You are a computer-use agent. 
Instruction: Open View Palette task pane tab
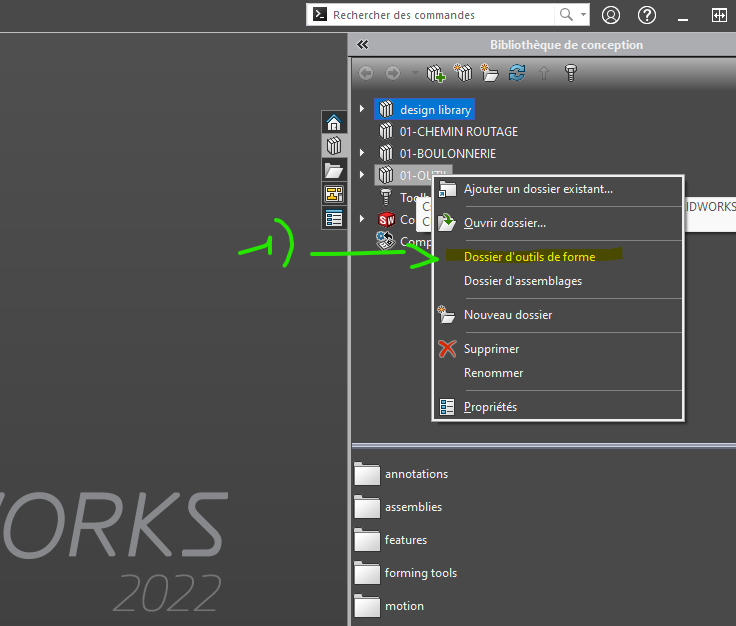click(x=334, y=194)
